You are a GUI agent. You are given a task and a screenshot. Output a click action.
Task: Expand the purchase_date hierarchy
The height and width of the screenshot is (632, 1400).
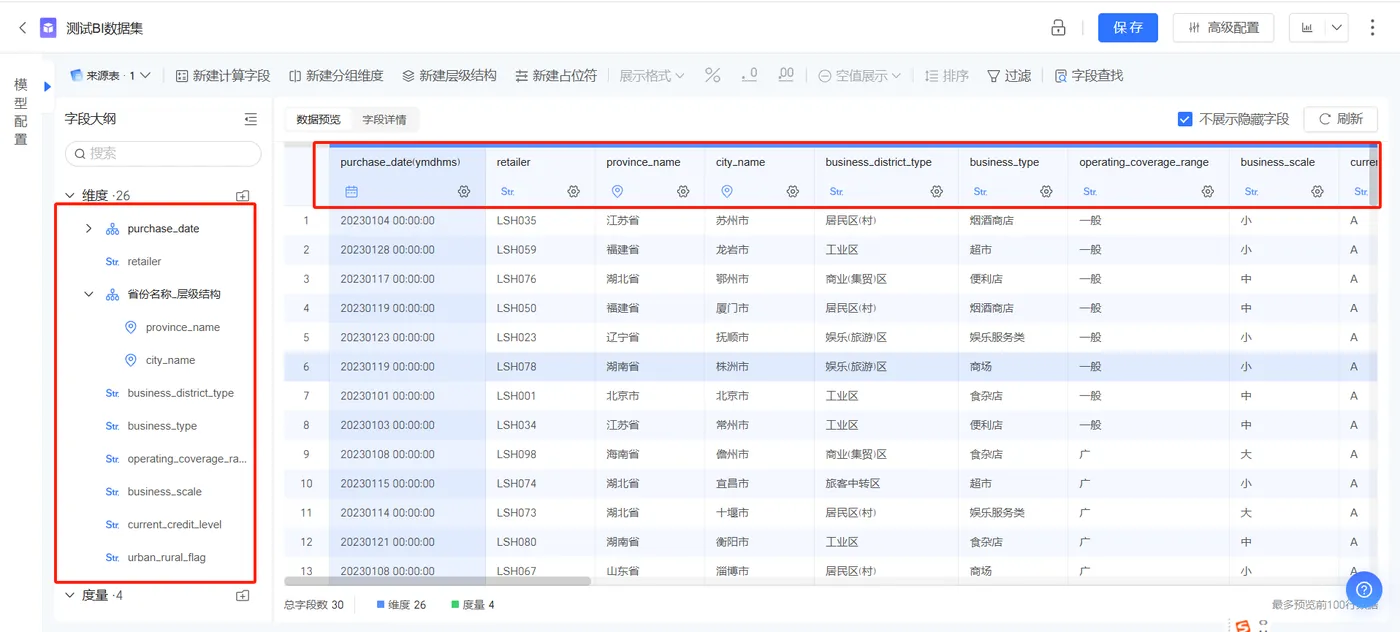(x=88, y=229)
